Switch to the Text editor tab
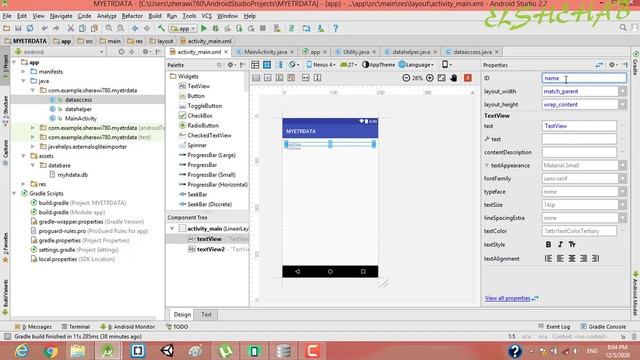The width and height of the screenshot is (640, 360). tap(206, 314)
